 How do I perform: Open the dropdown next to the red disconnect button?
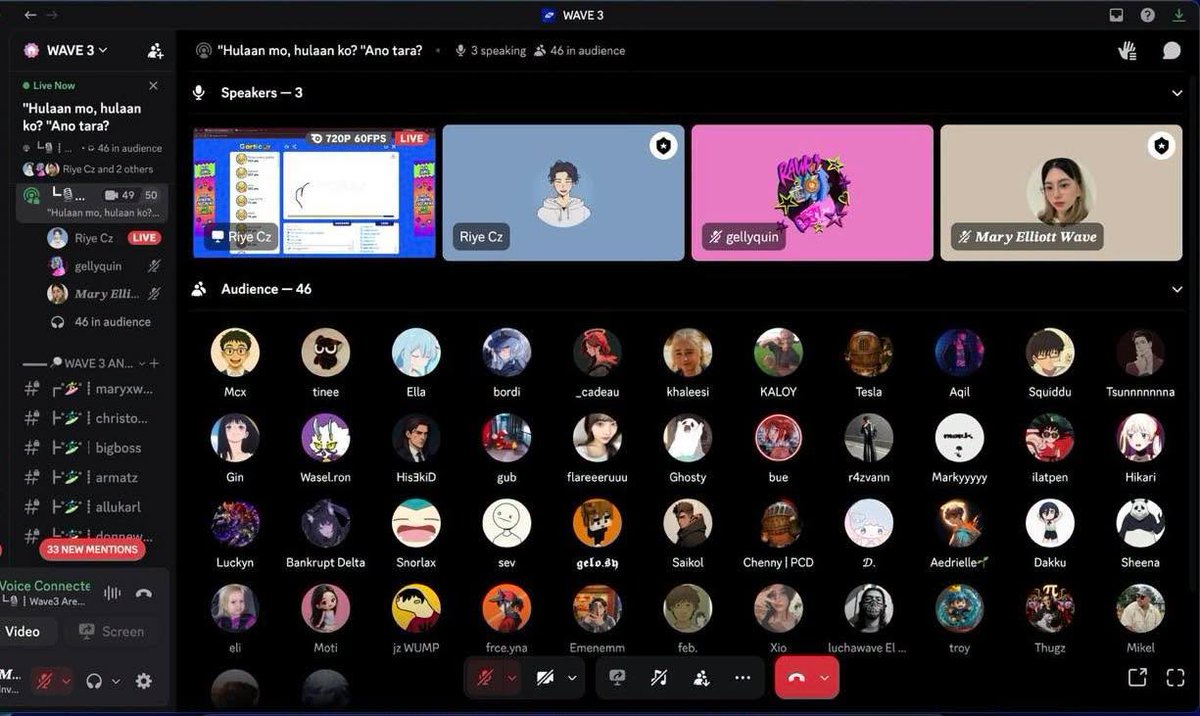click(x=825, y=677)
